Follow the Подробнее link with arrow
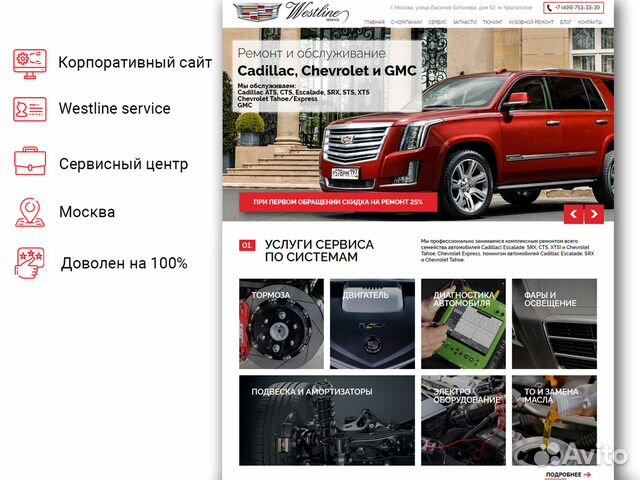This screenshot has height=480, width=640. tap(568, 475)
